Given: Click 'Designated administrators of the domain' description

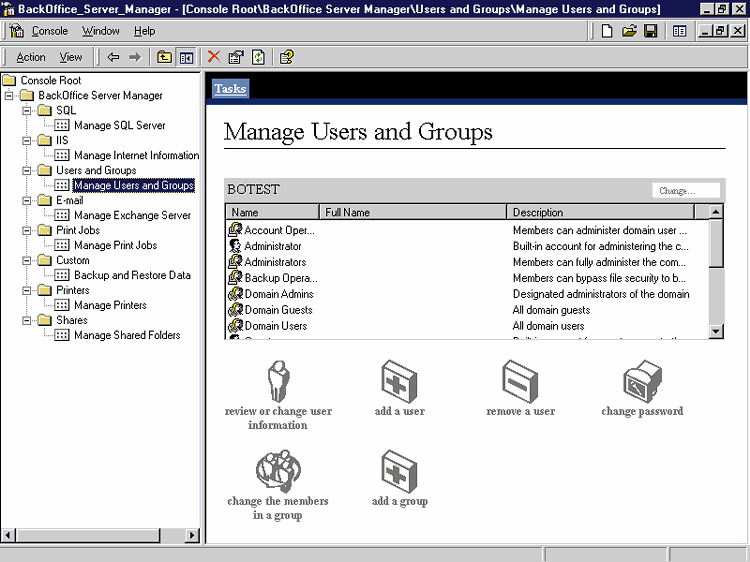Looking at the screenshot, I should coord(601,294).
